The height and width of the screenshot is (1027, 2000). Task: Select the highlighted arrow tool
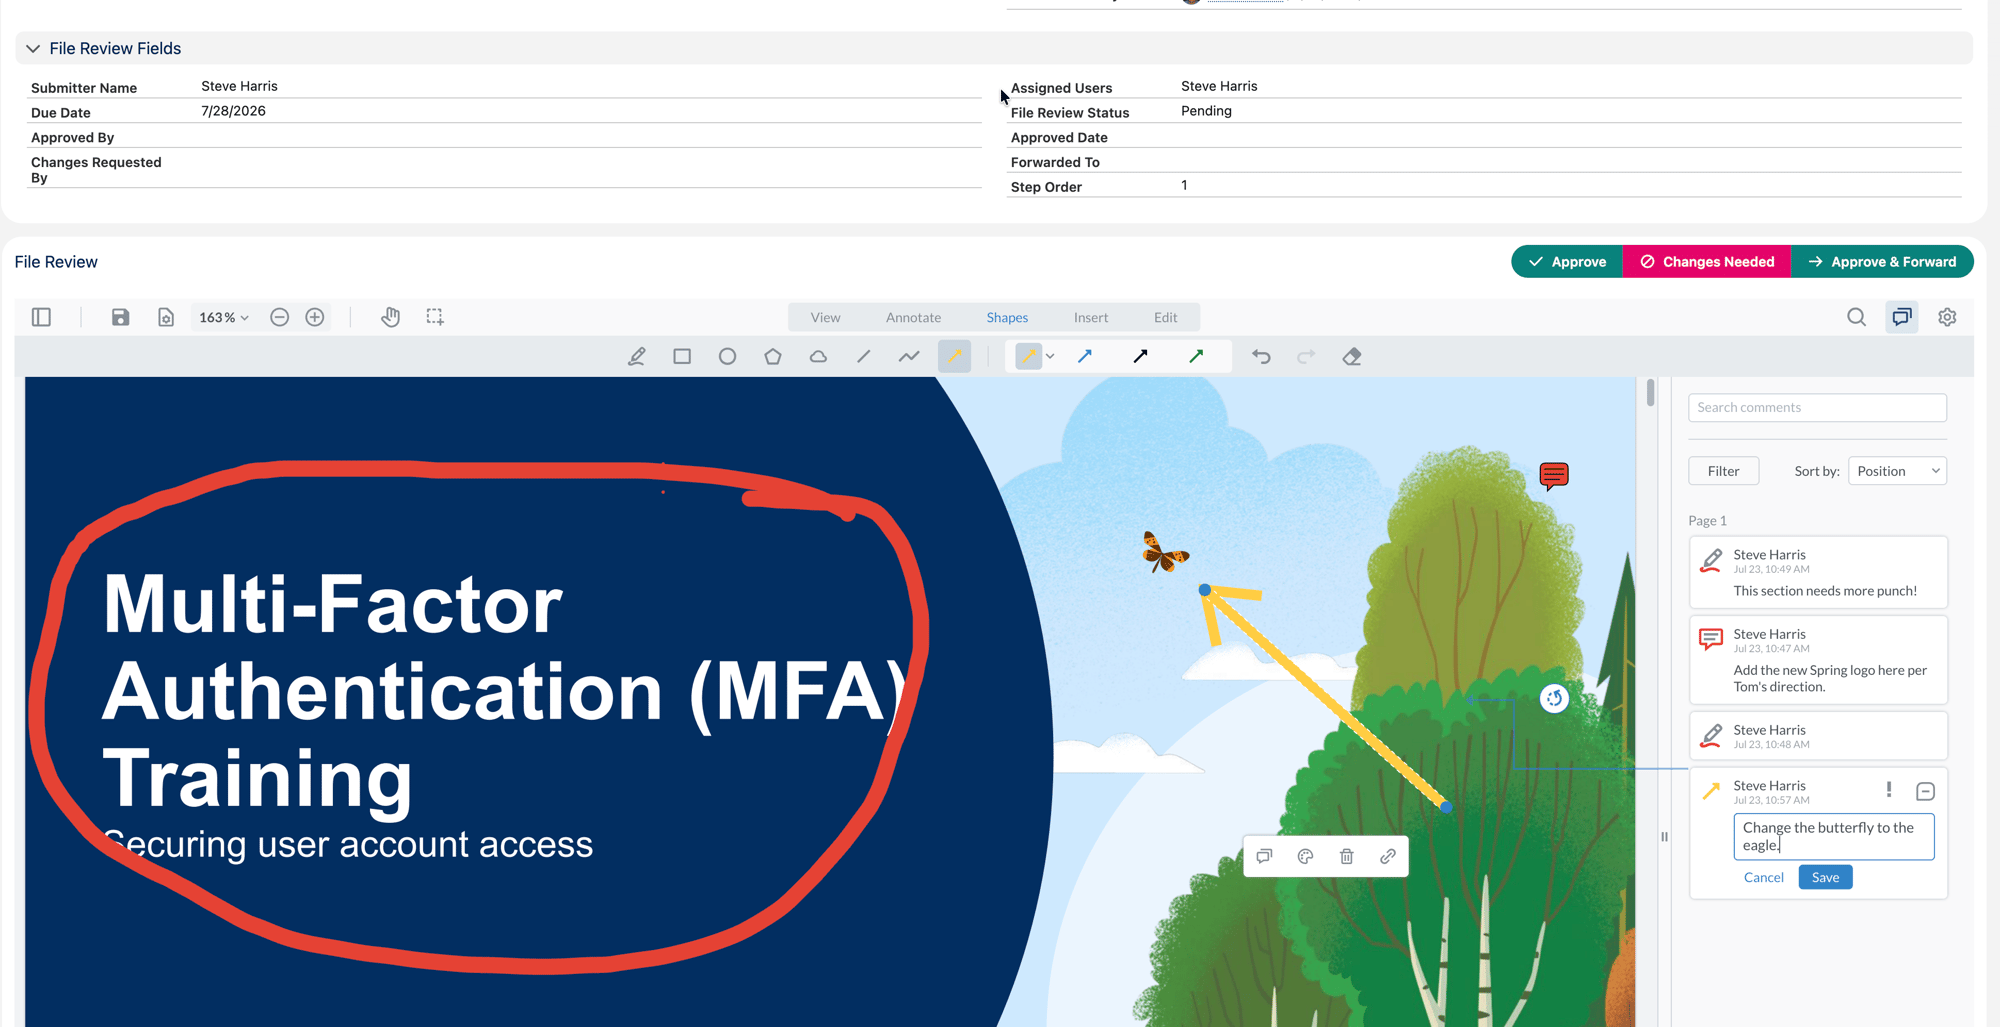[x=955, y=356]
